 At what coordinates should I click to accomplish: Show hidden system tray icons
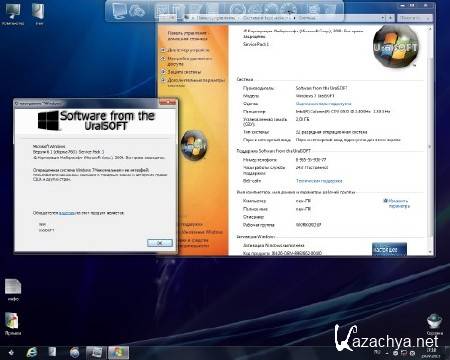386,352
